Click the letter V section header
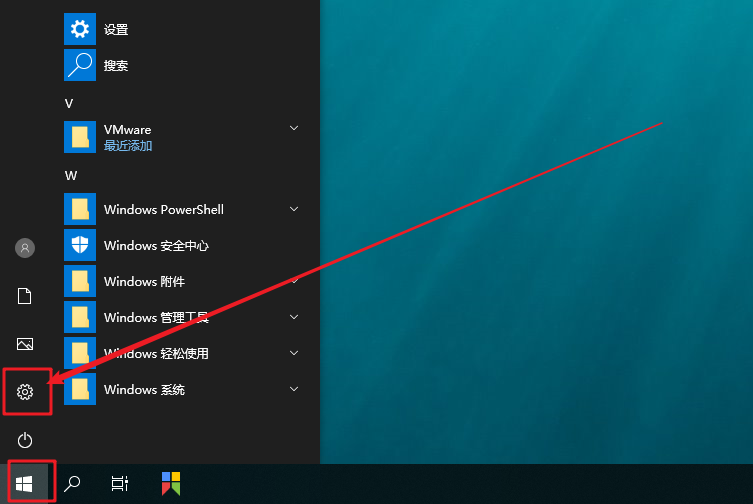 pos(69,103)
